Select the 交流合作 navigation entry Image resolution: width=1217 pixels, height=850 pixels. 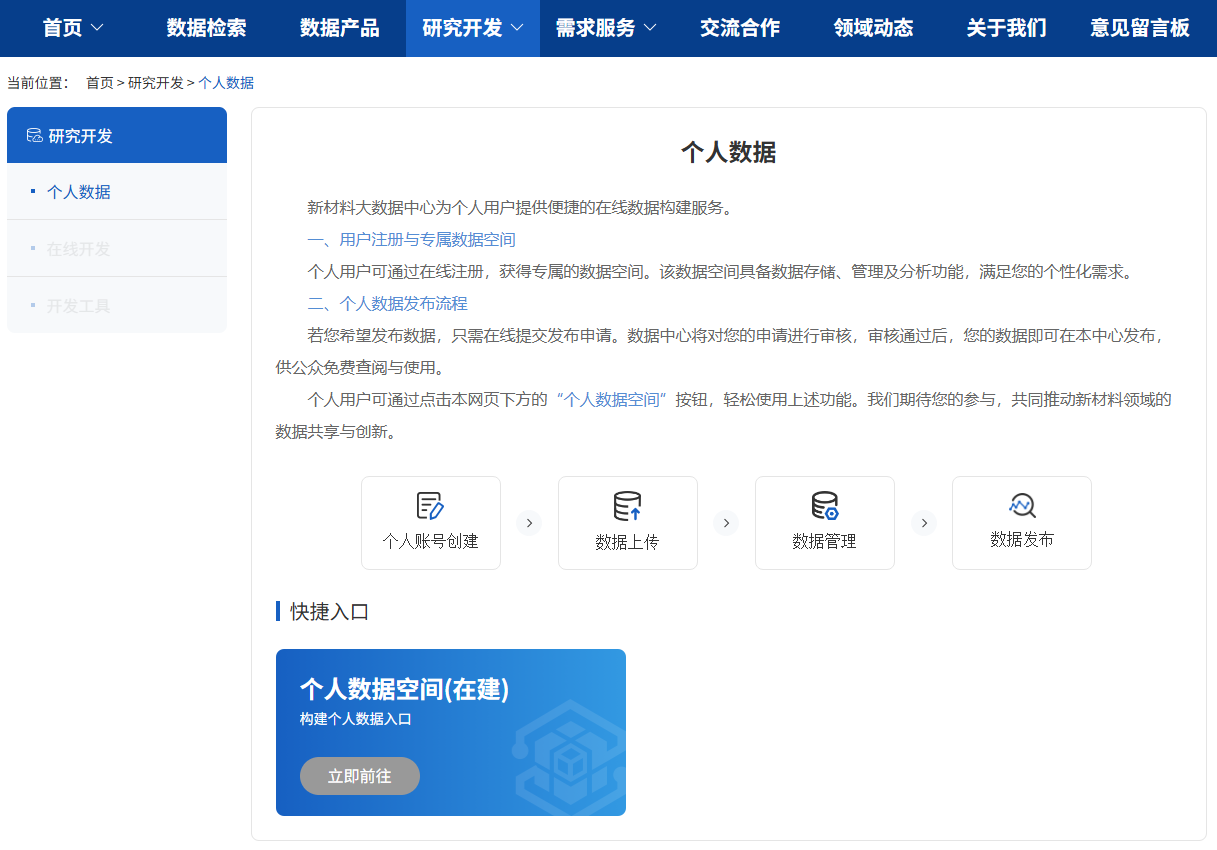point(739,28)
